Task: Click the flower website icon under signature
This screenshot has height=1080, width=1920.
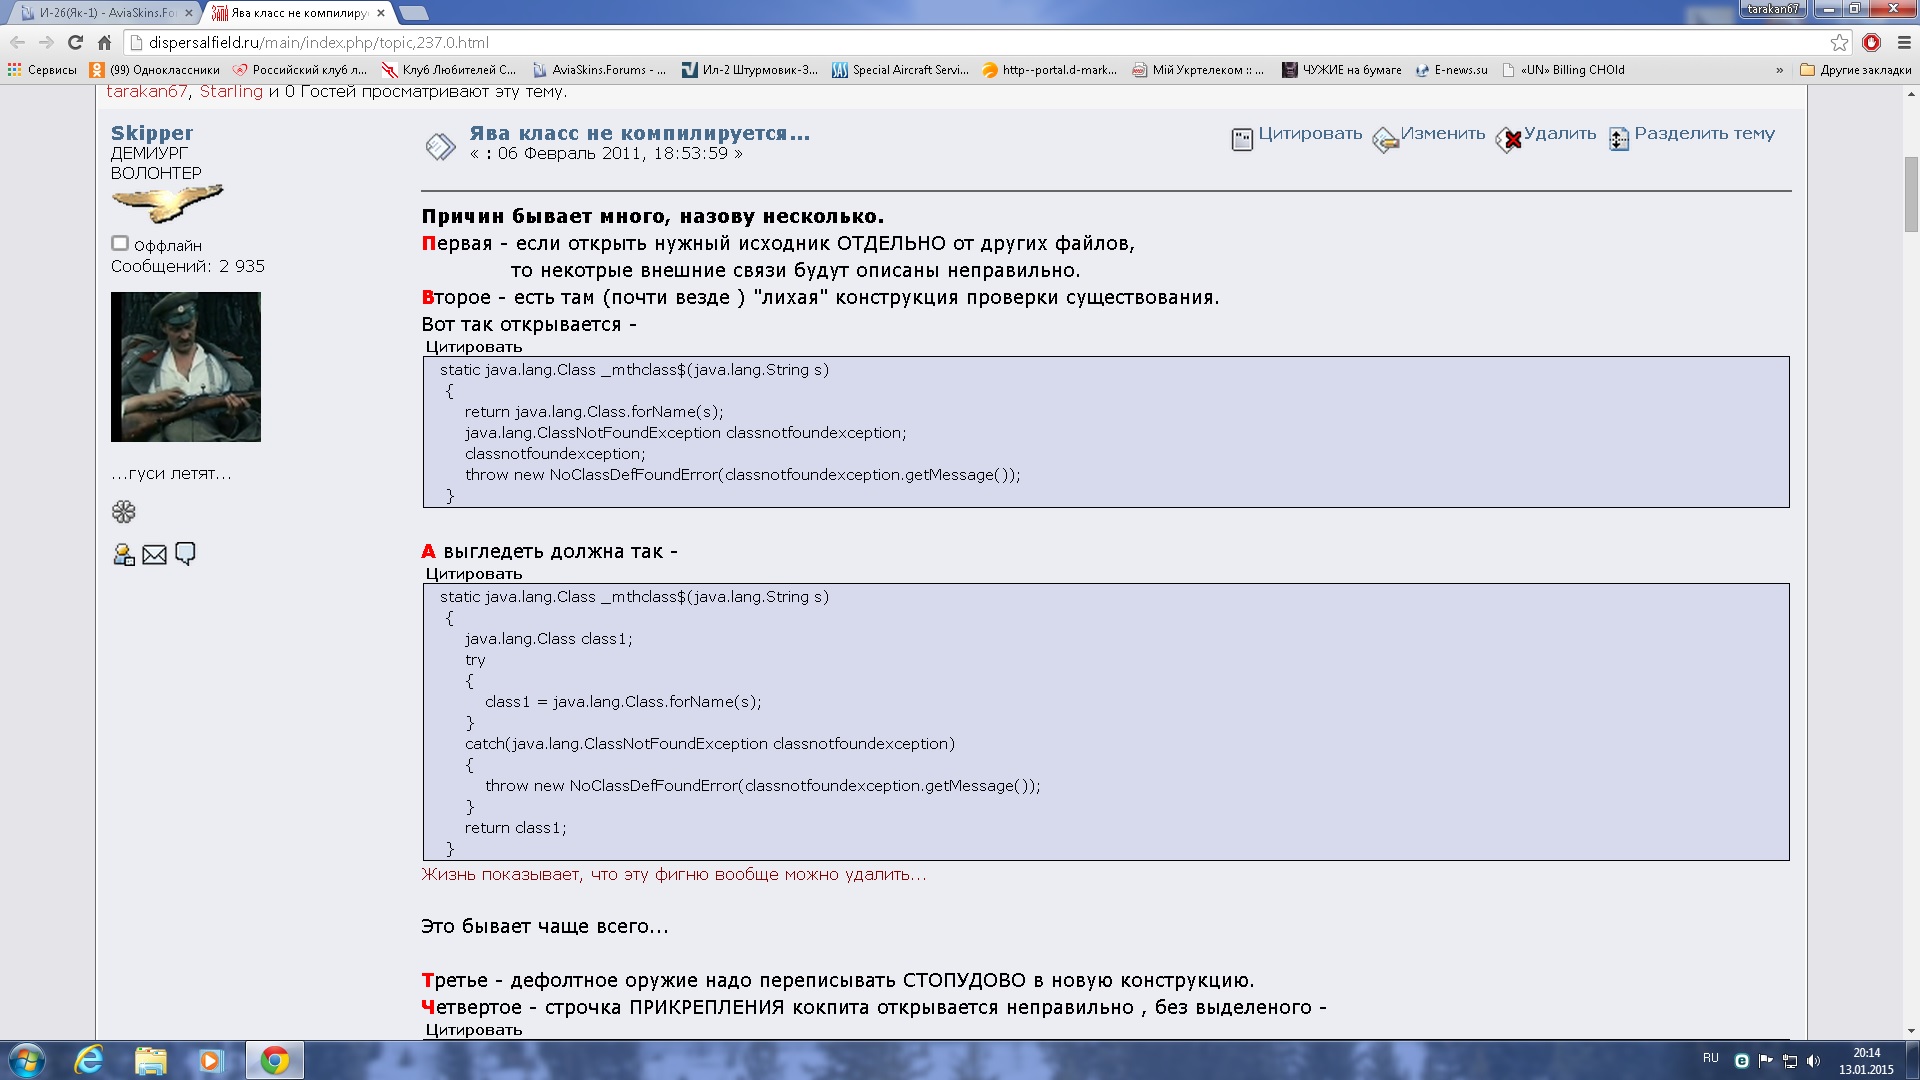Action: pyautogui.click(x=123, y=512)
